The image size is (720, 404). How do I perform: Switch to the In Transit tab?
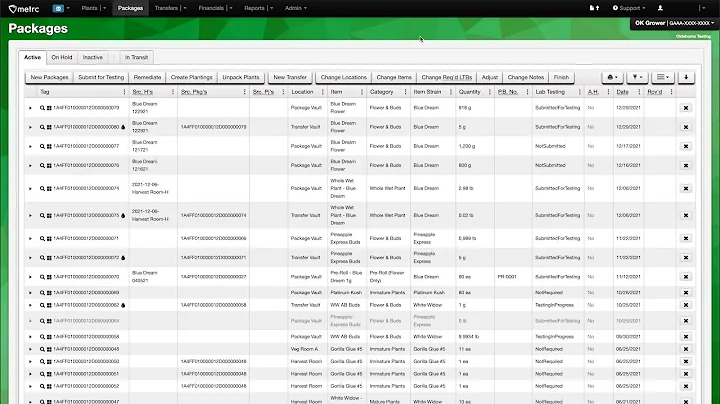(136, 57)
